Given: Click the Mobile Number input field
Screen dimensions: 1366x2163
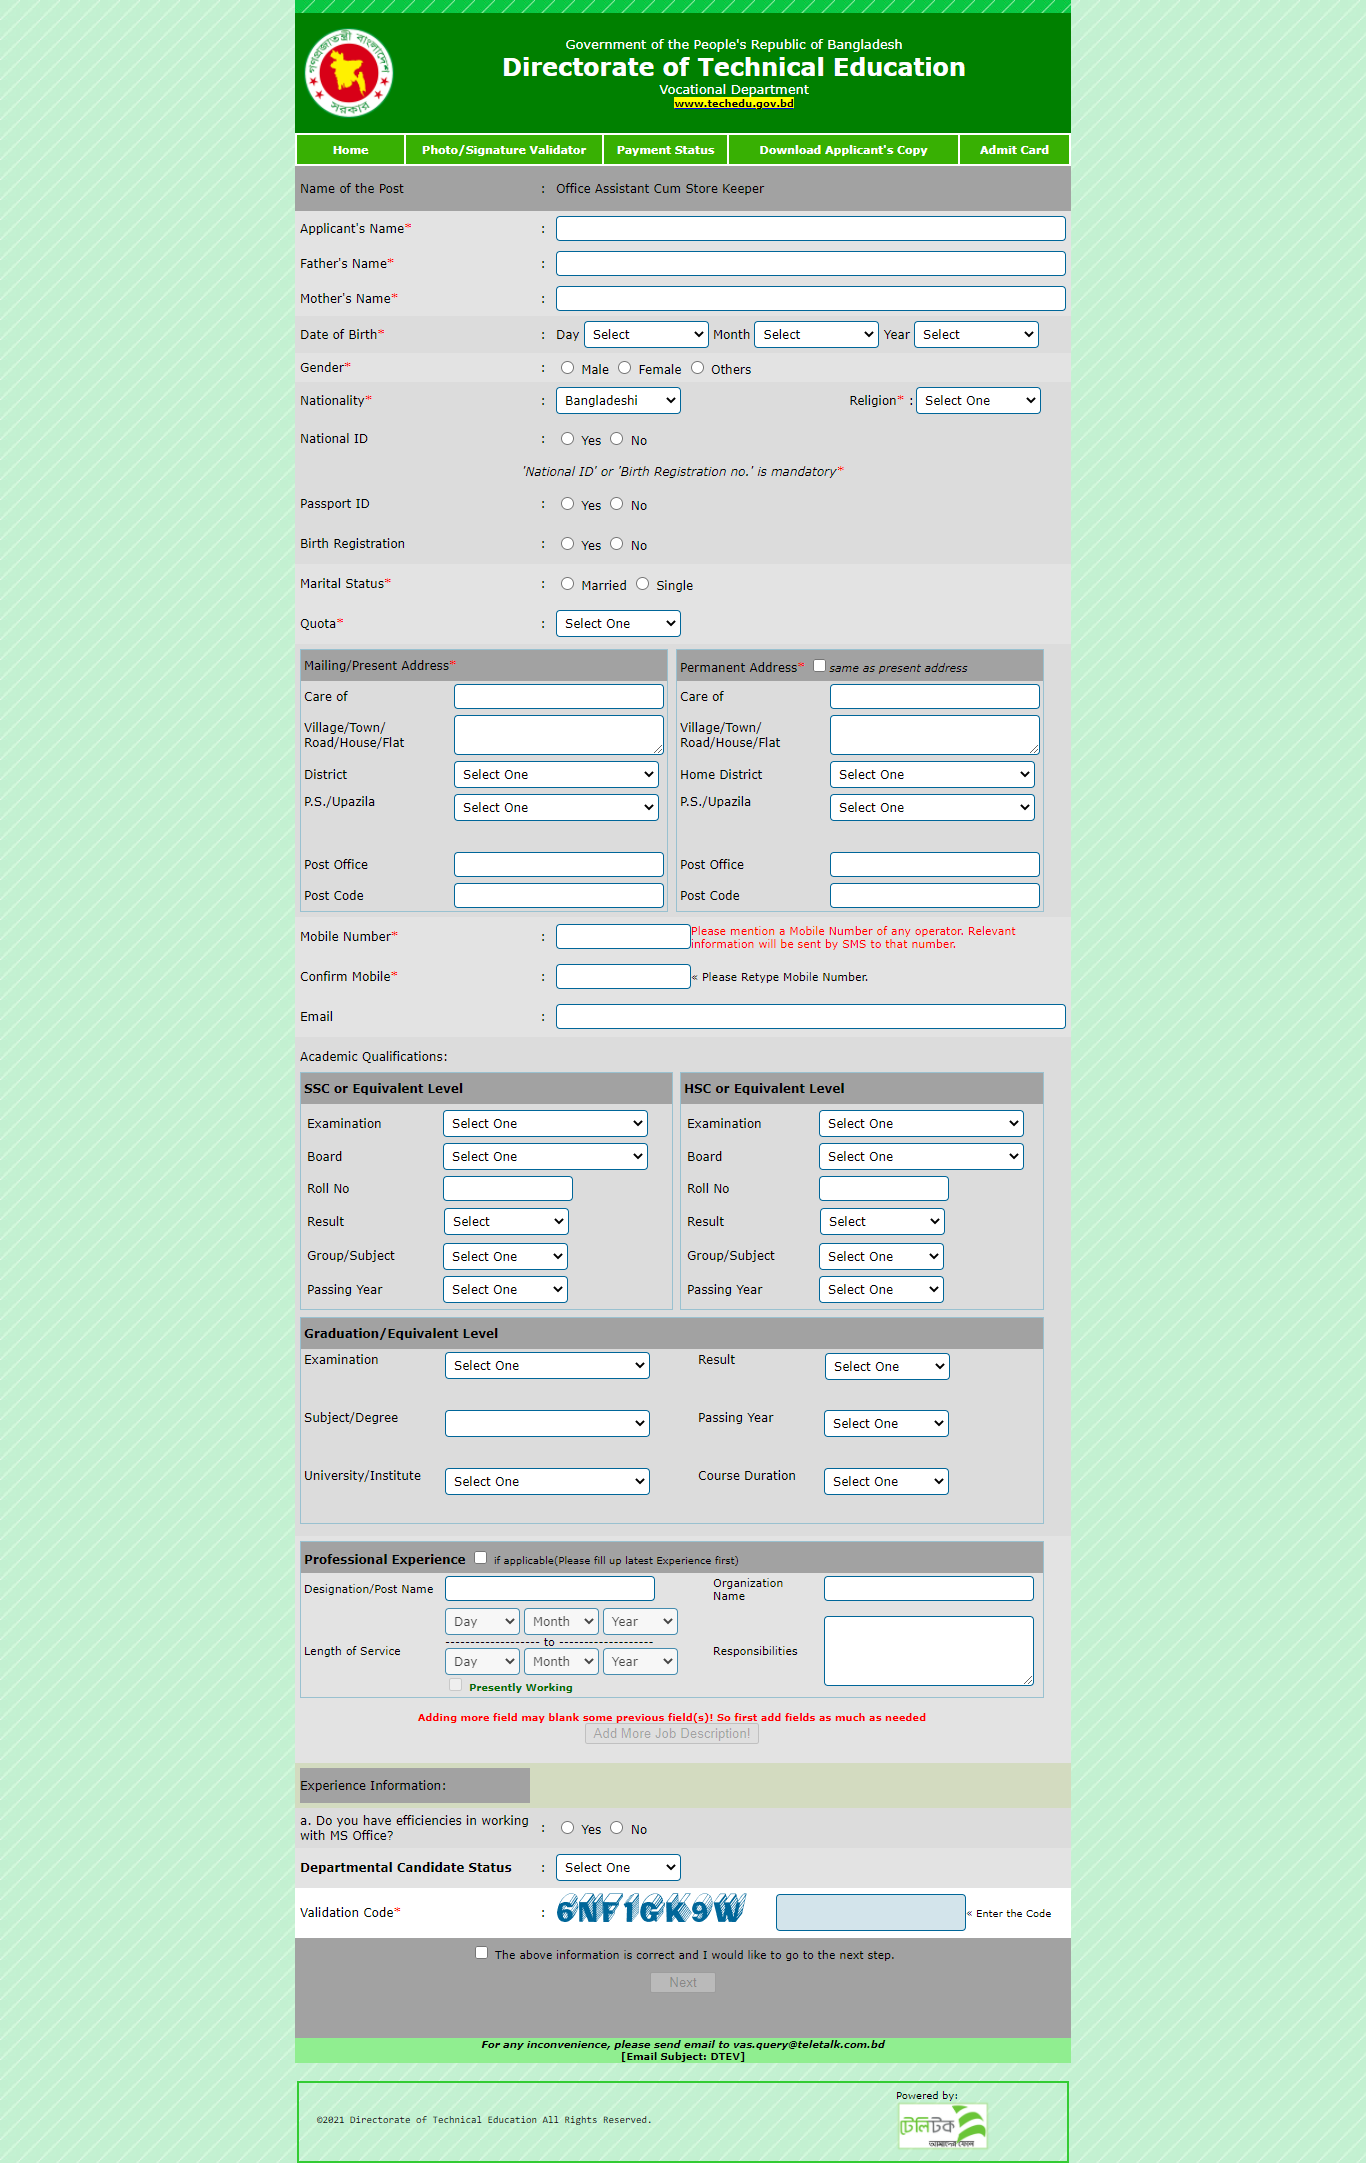Looking at the screenshot, I should [x=623, y=937].
